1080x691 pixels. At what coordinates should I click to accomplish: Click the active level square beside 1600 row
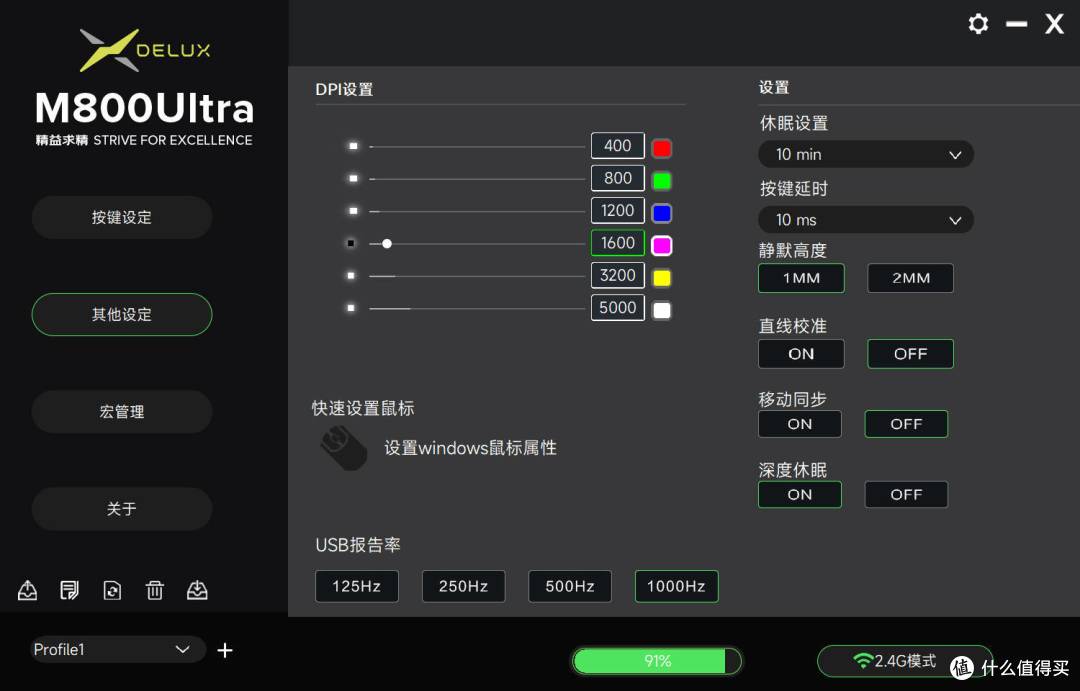(351, 243)
